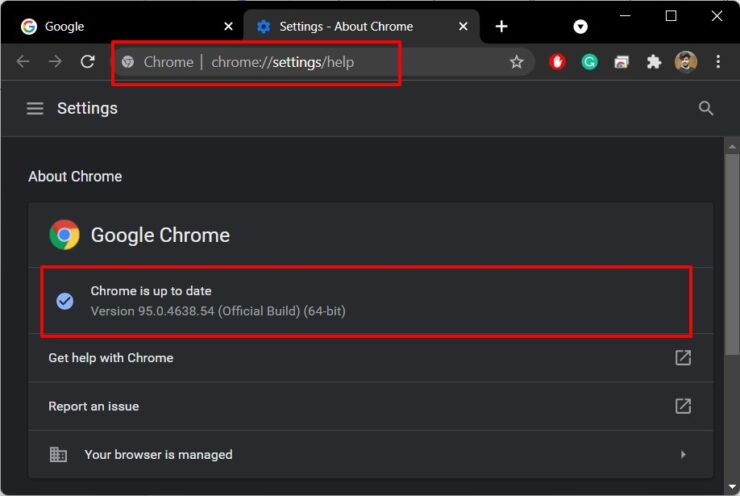Open external link icon for Report an issue
The height and width of the screenshot is (496, 740).
tap(683, 406)
